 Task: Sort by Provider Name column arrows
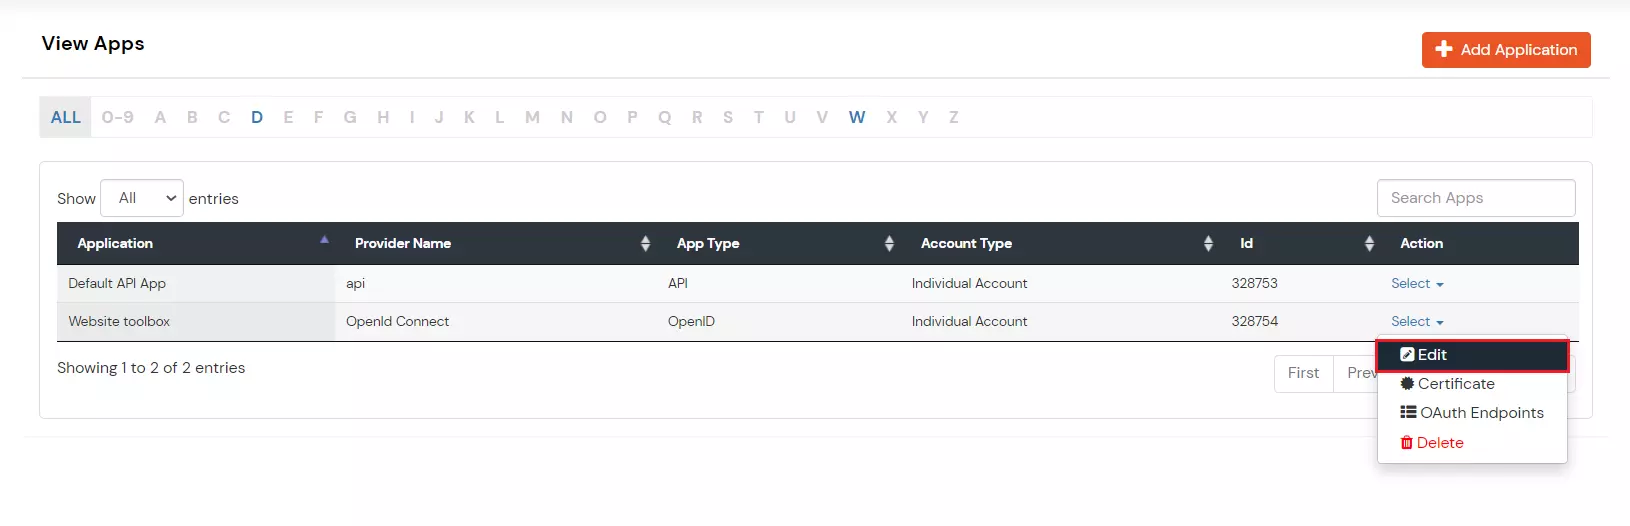[x=645, y=243]
